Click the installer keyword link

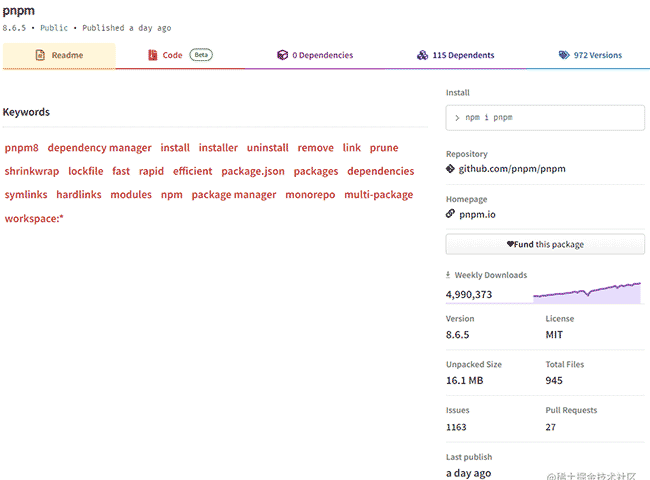point(218,148)
